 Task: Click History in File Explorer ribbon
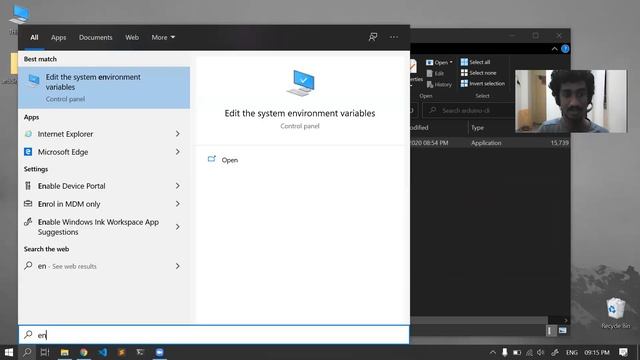click(x=439, y=84)
